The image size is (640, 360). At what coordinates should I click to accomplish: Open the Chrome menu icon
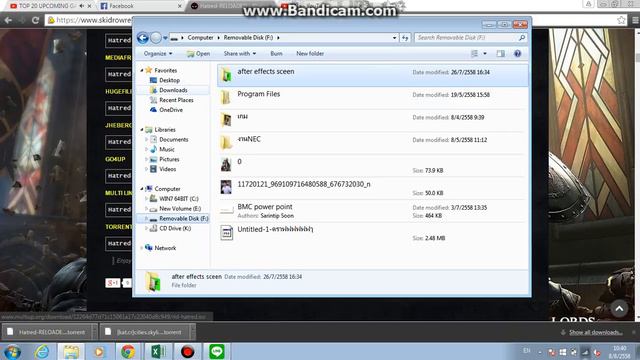point(635,20)
